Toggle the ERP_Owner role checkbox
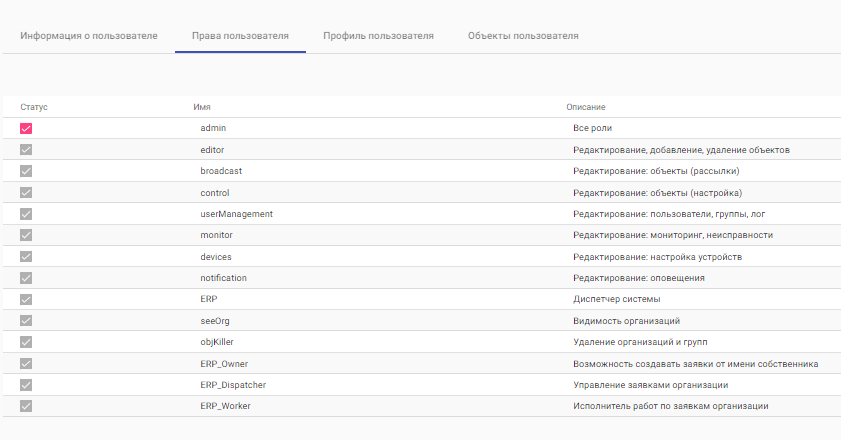The height and width of the screenshot is (440, 841). 26,364
